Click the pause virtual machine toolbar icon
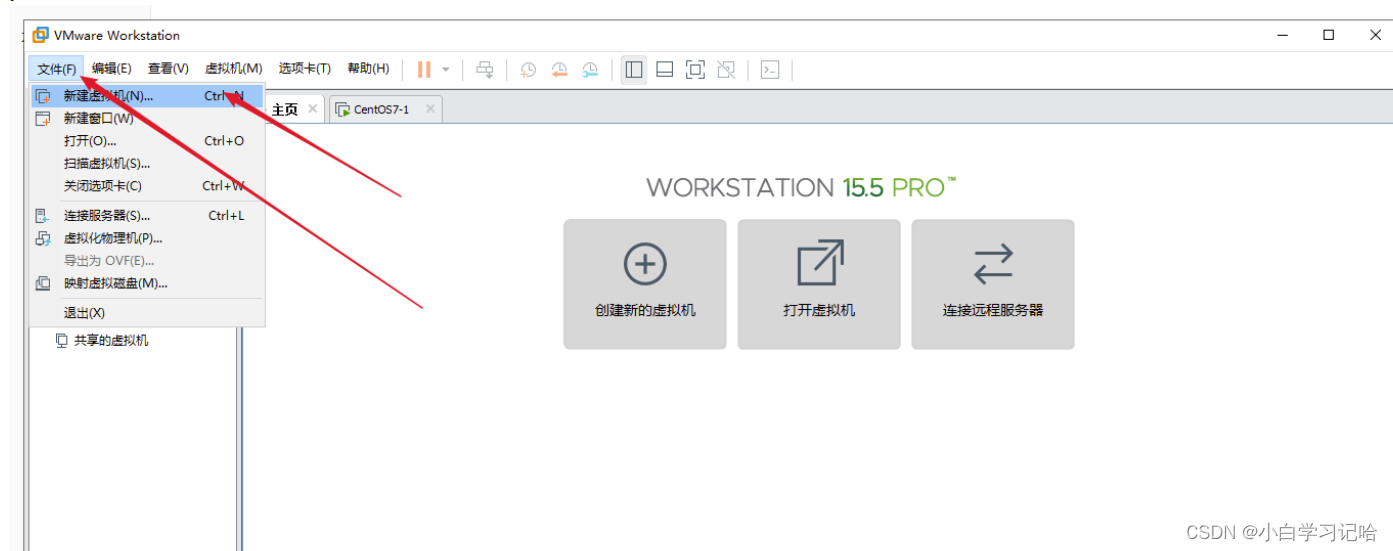This screenshot has height=551, width=1393. click(x=424, y=69)
